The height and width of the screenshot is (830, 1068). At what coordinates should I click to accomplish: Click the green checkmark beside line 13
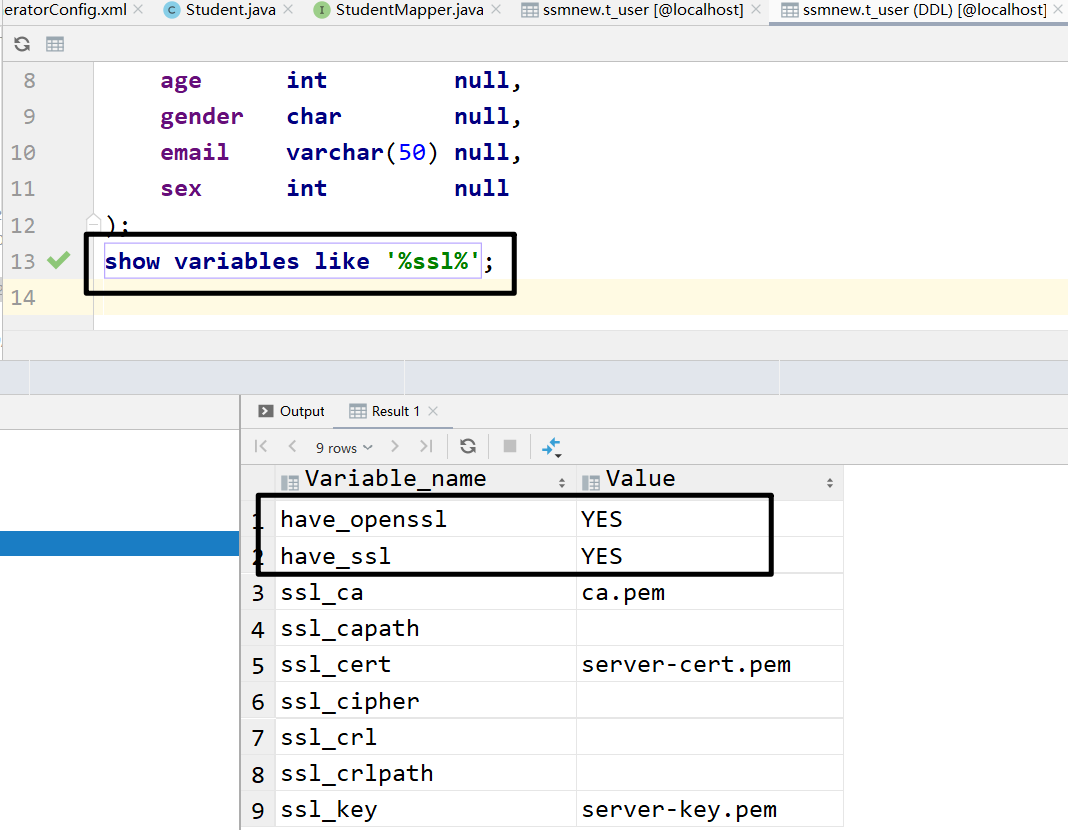tap(57, 260)
